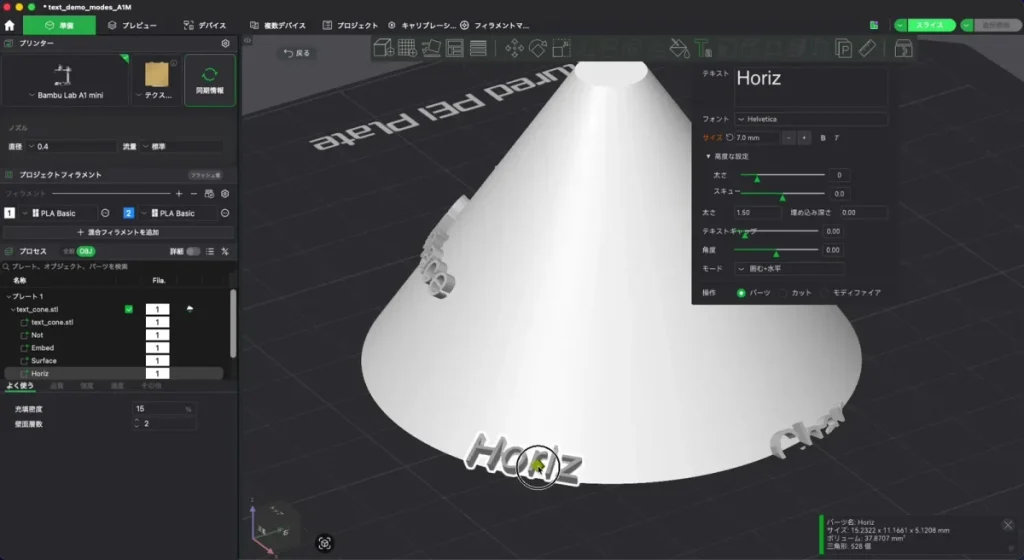This screenshot has height=560, width=1024.
Task: Select the カット operation radio button
Action: (784, 293)
